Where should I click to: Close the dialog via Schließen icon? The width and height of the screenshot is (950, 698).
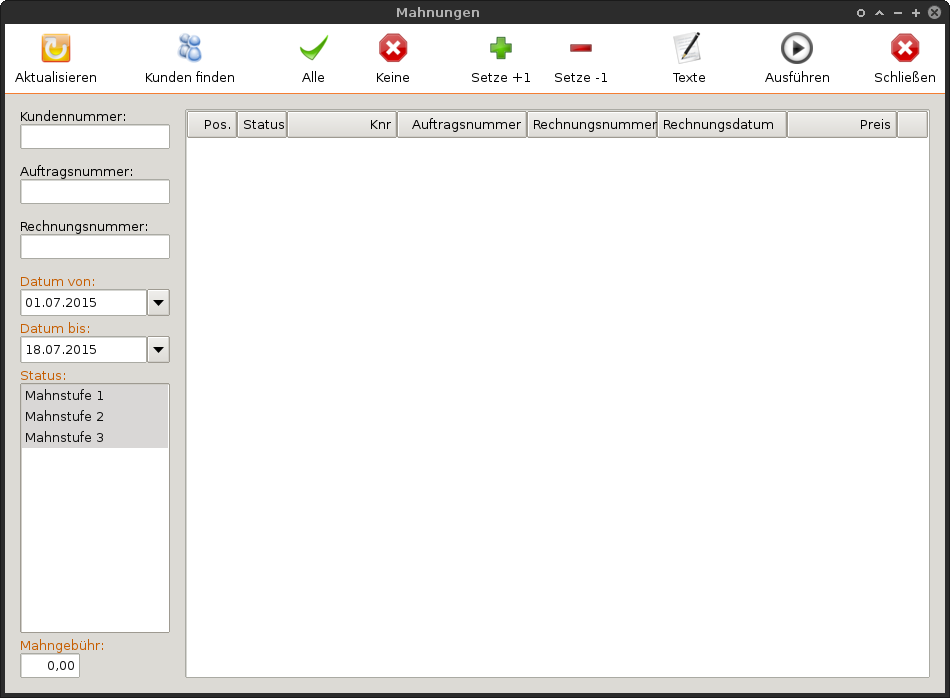(x=904, y=49)
